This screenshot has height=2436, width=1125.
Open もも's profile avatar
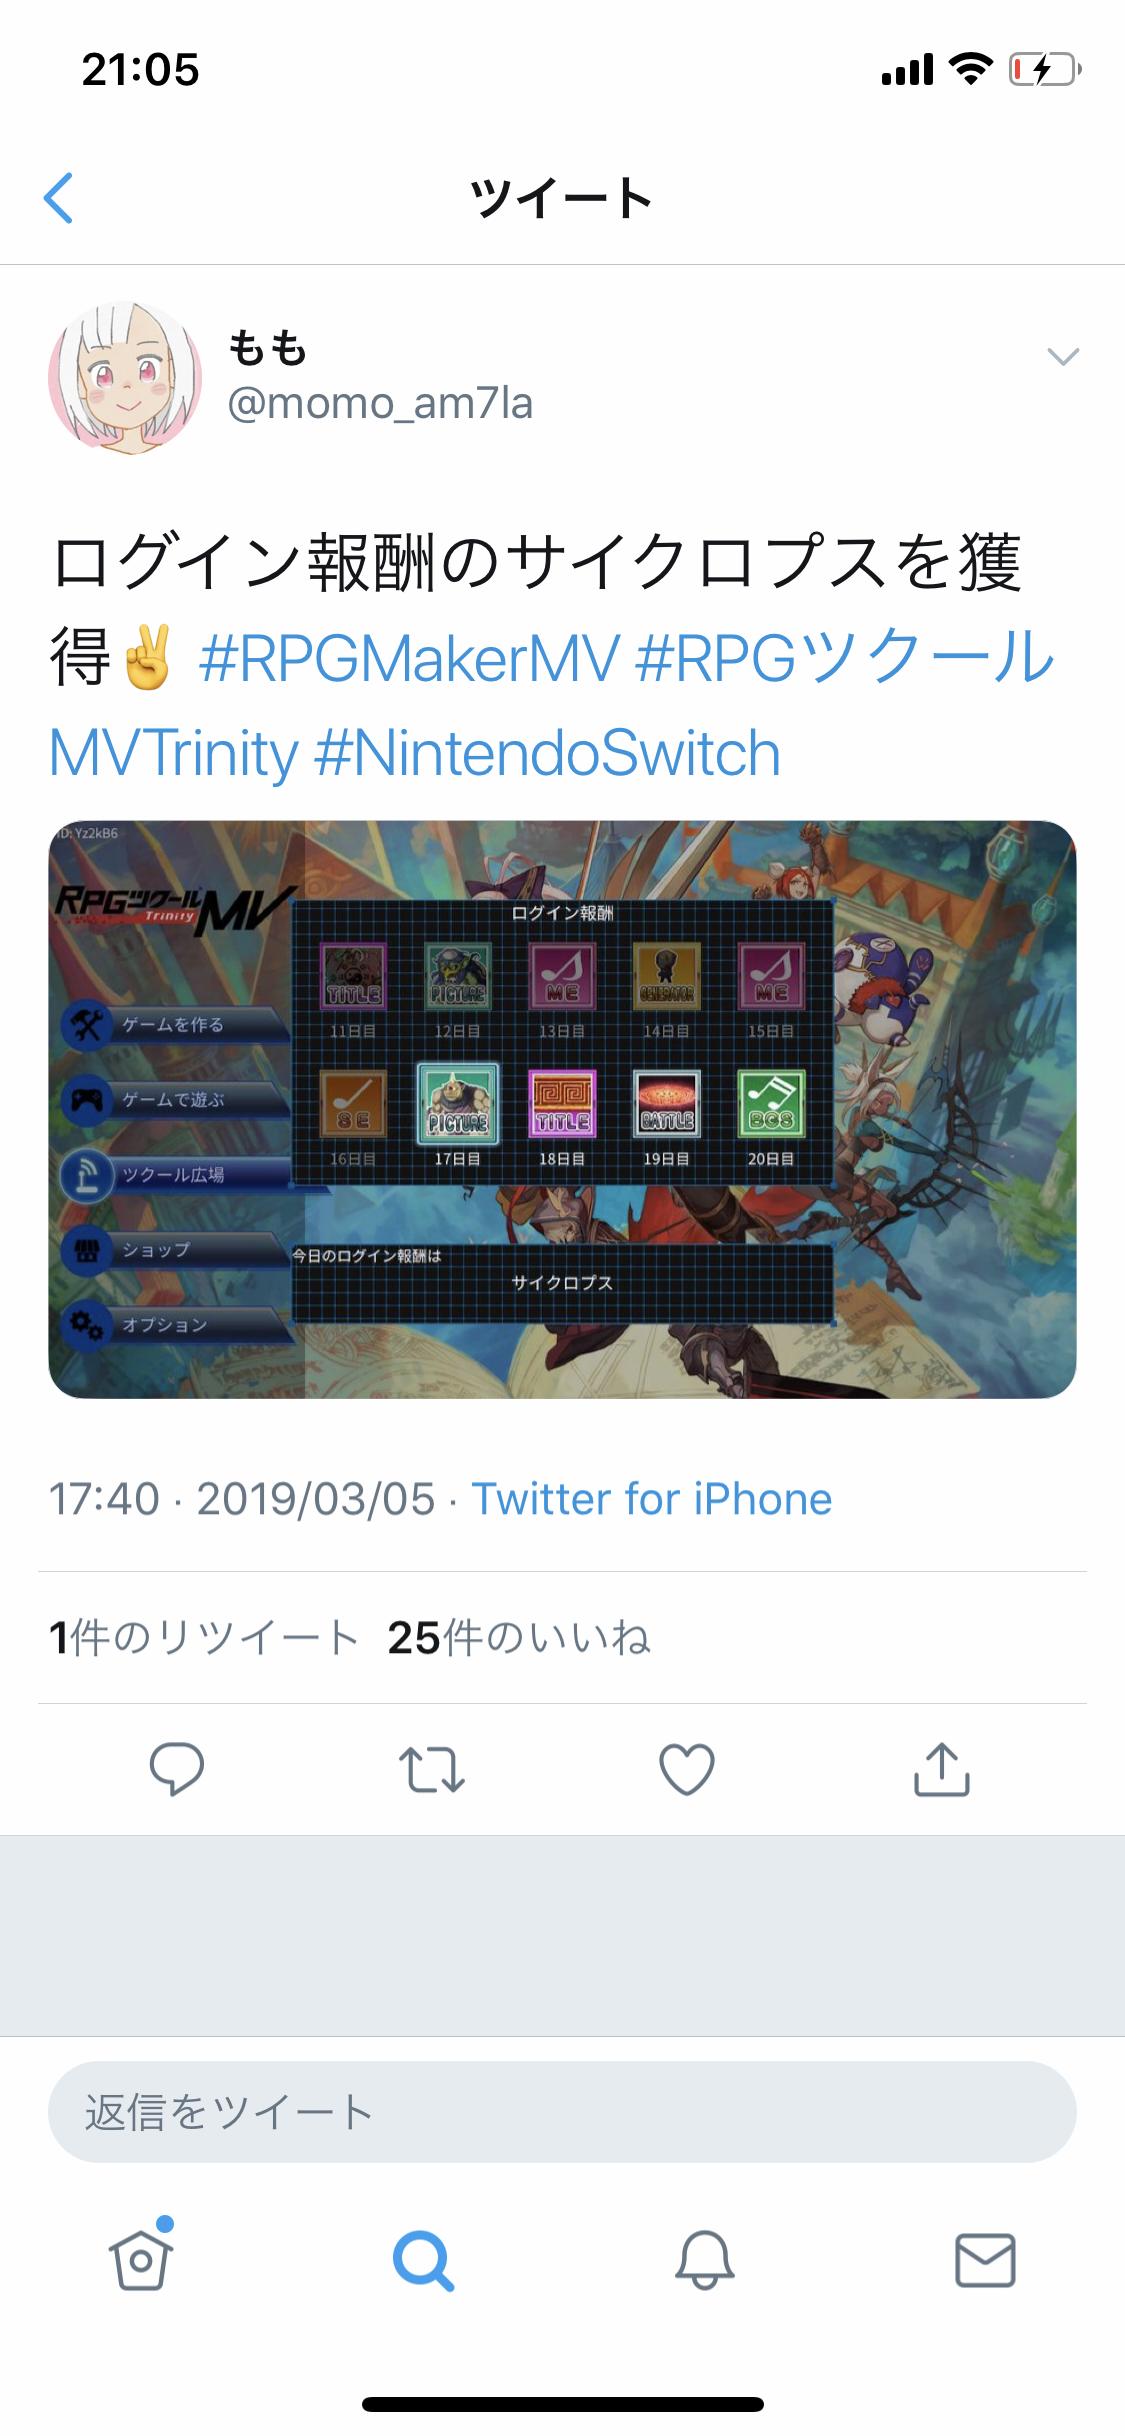pyautogui.click(x=125, y=378)
